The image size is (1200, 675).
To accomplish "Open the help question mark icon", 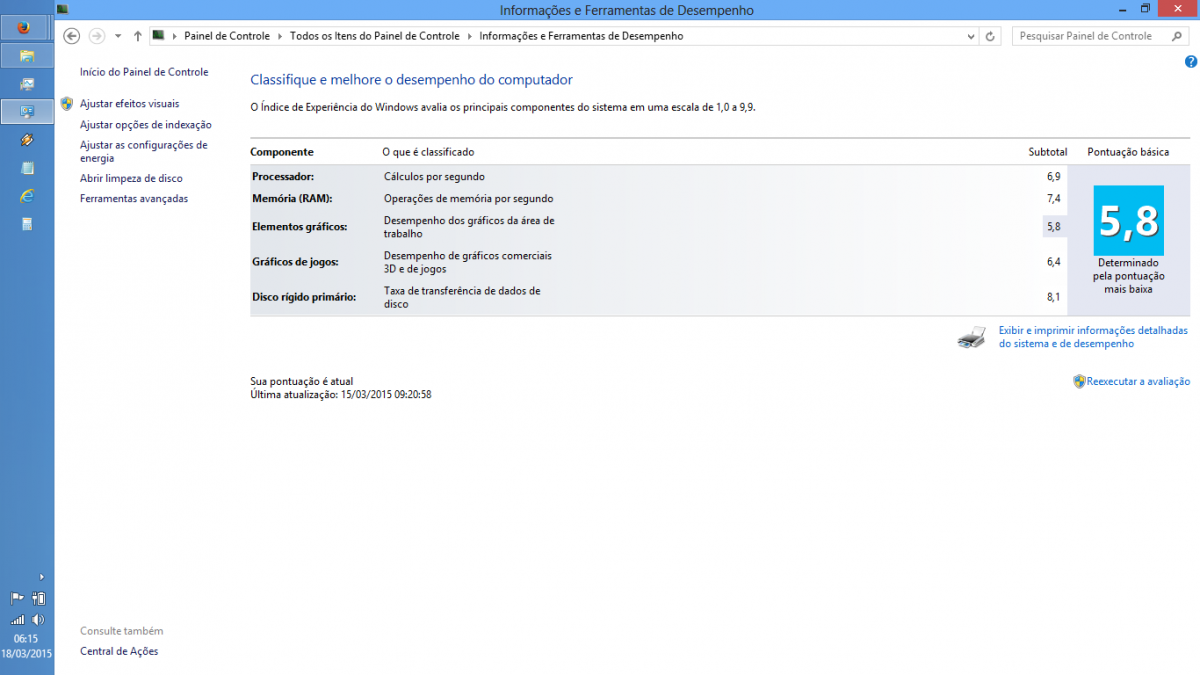I will pos(1190,62).
